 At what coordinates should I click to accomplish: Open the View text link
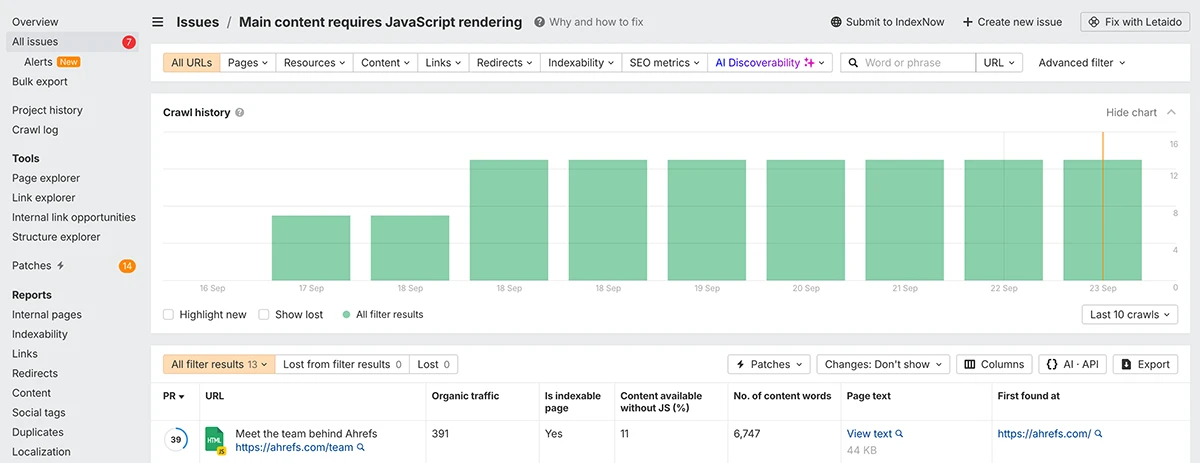tap(869, 434)
